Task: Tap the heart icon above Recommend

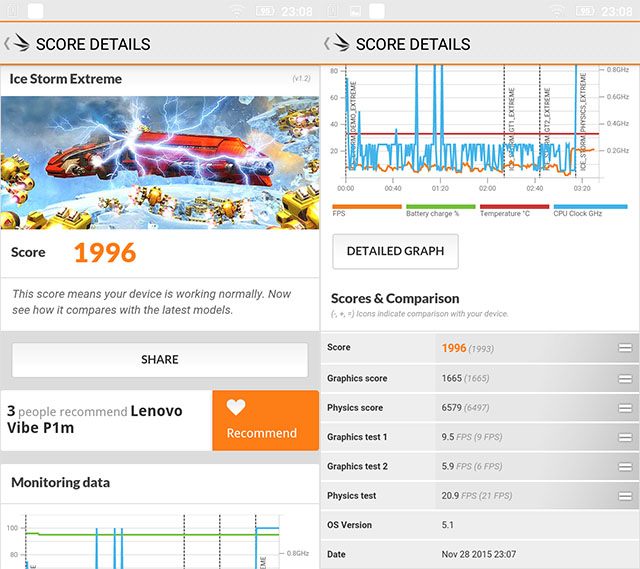Action: pos(236,407)
